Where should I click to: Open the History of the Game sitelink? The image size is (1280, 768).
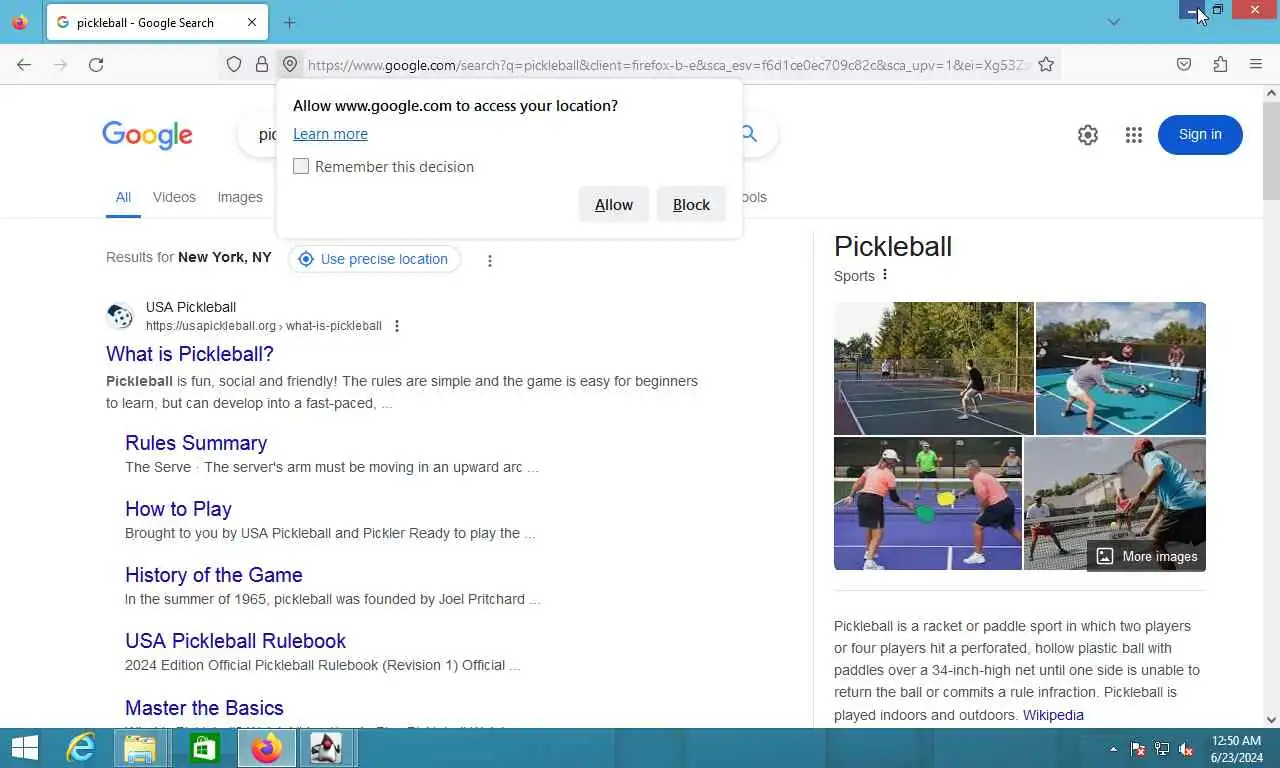click(x=214, y=575)
